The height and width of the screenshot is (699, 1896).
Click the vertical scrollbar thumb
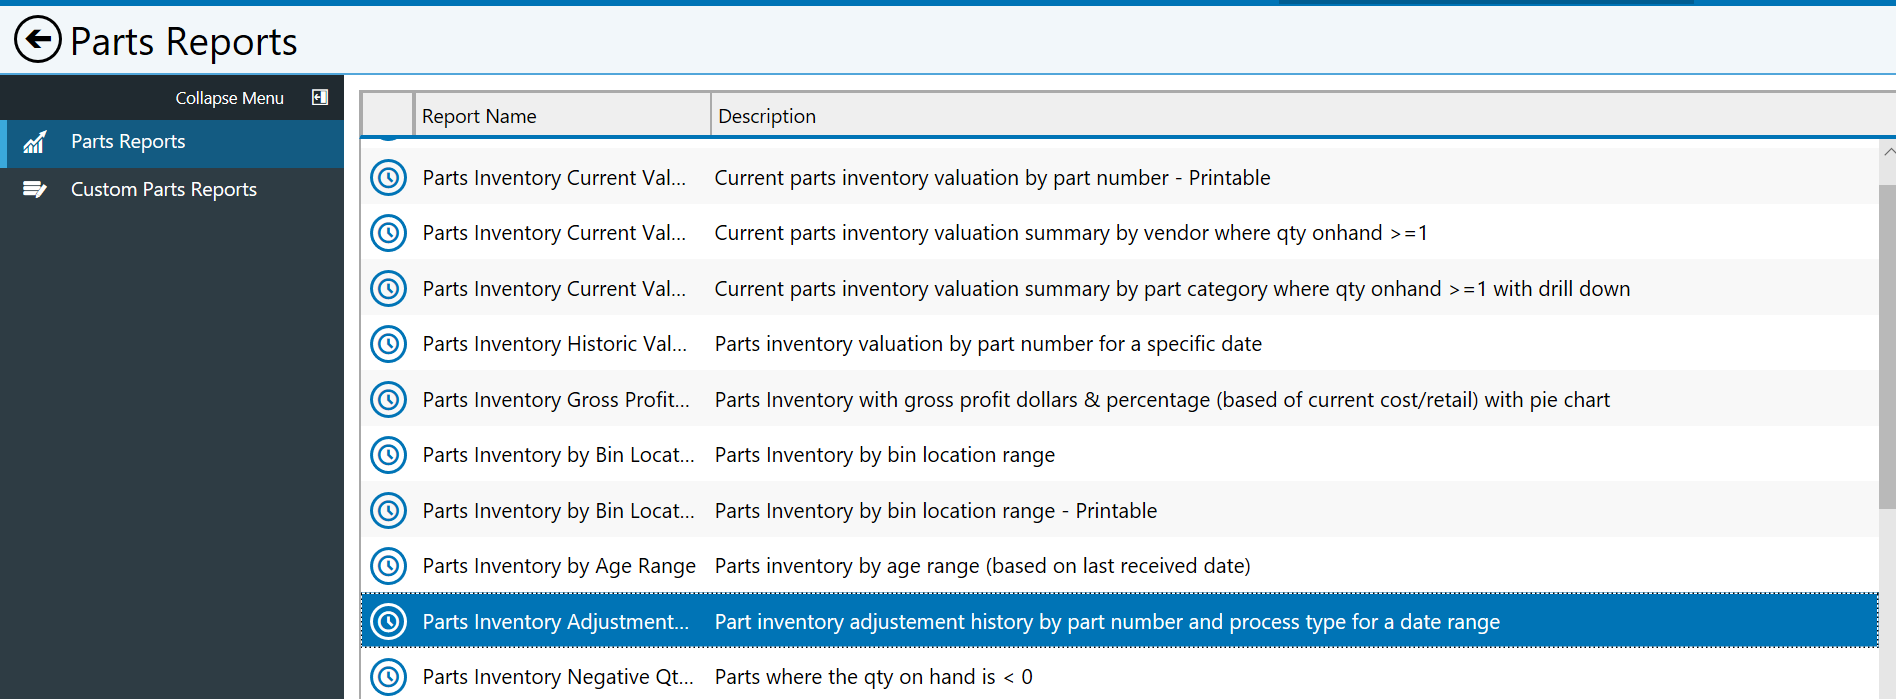coord(1887,346)
